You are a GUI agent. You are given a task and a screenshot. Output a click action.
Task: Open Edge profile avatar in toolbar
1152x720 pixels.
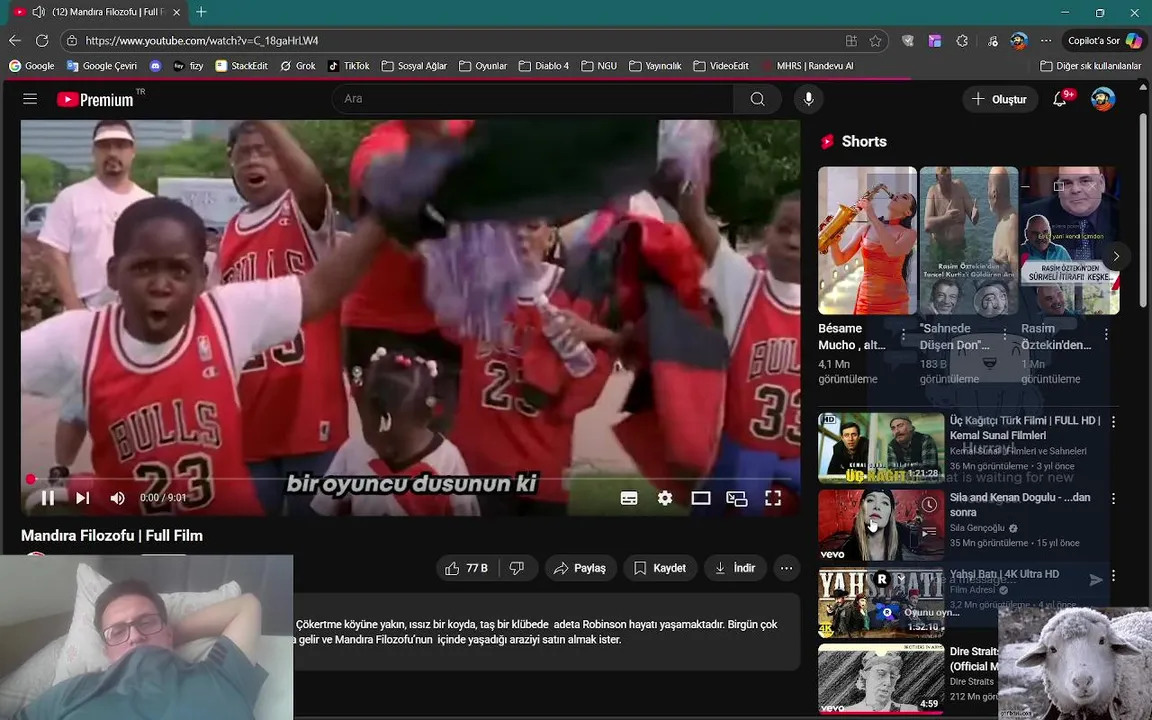click(1018, 41)
